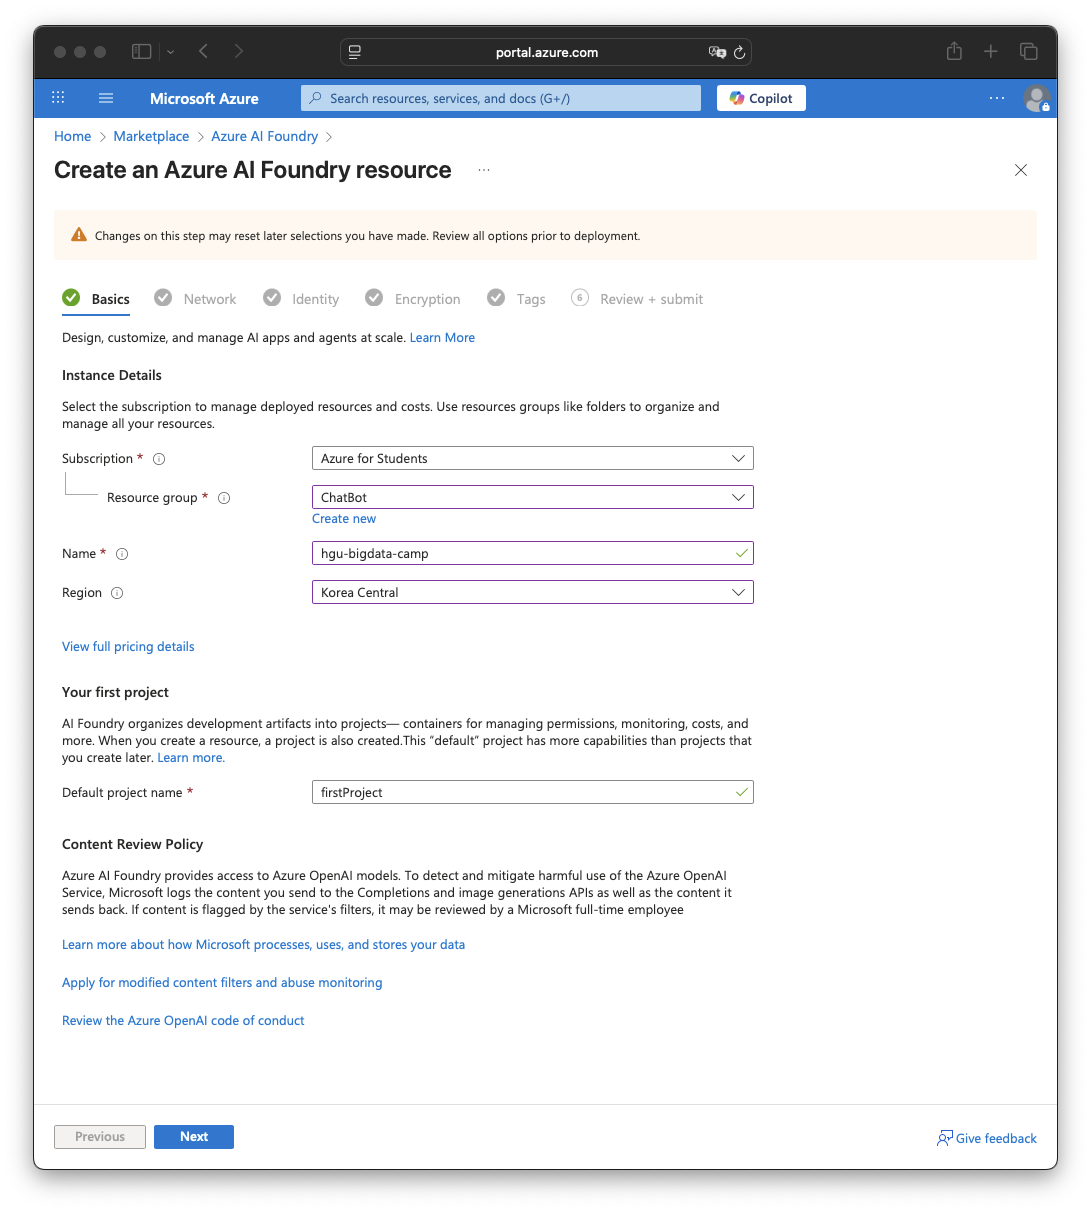The width and height of the screenshot is (1091, 1211).
Task: Open Azure OpenAI code of conduct link
Action: 183,1021
